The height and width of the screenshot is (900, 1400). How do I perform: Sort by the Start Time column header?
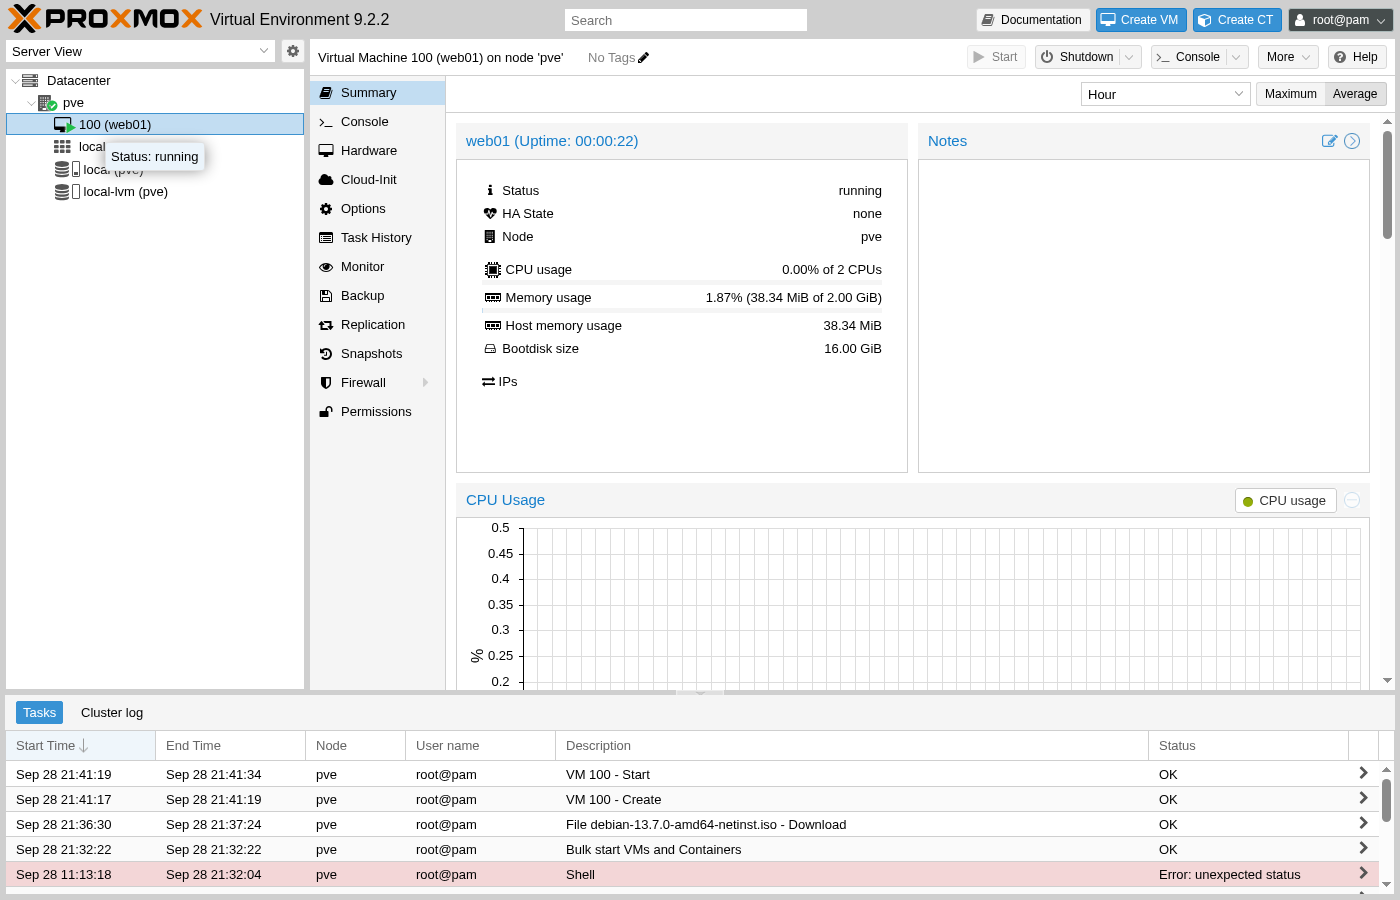coord(81,745)
